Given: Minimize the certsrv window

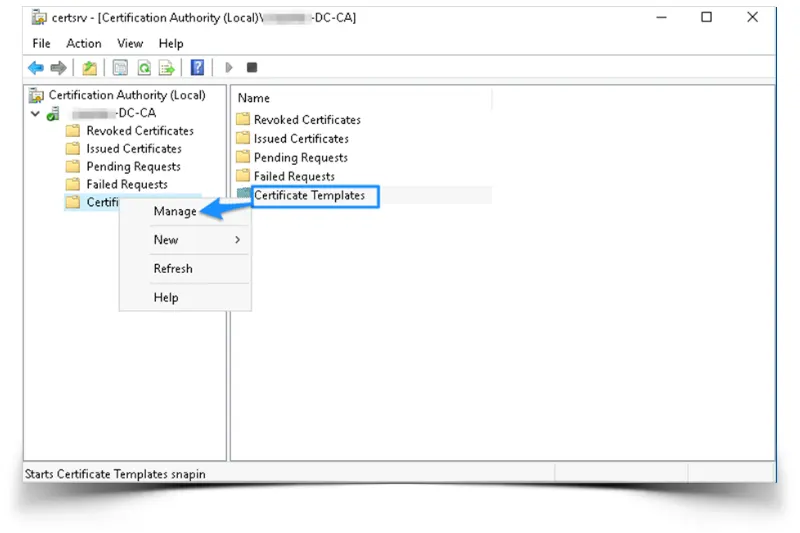Looking at the screenshot, I should coord(661,17).
